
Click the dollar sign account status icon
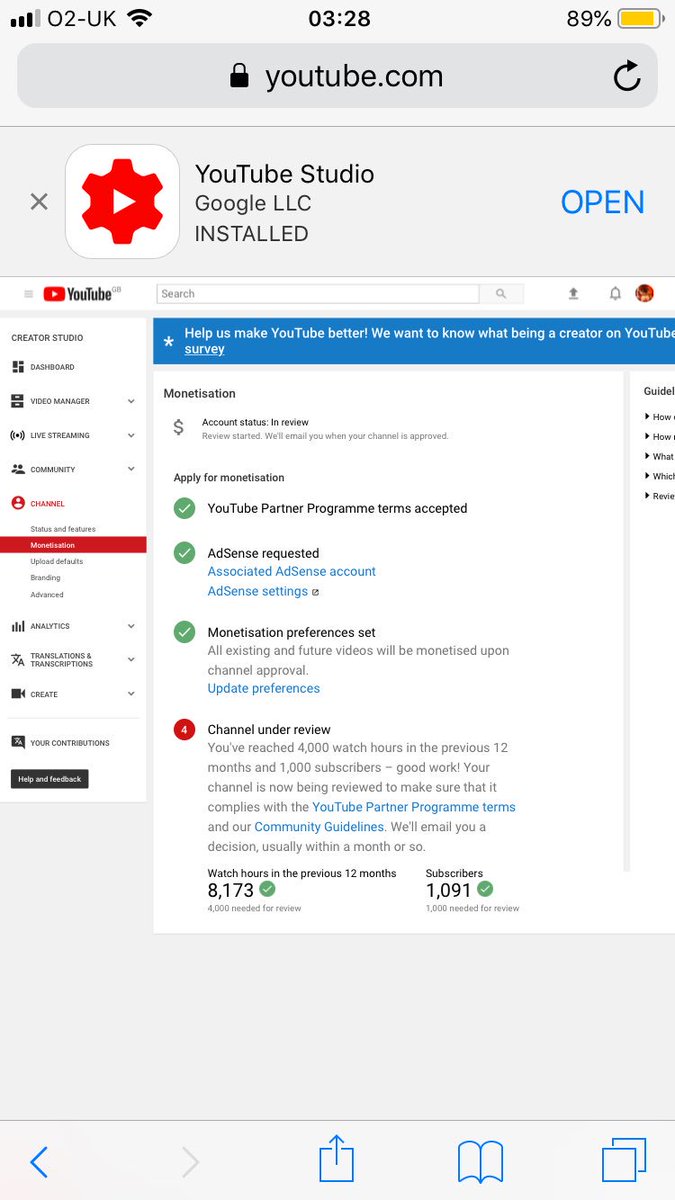click(178, 428)
